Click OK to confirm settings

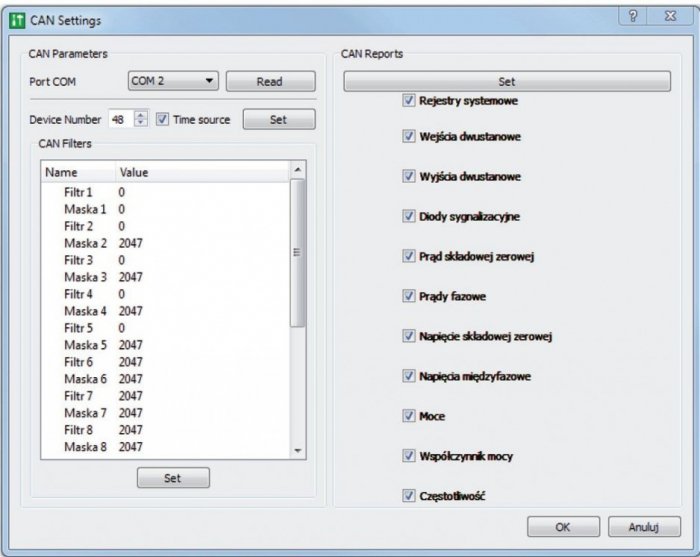[563, 527]
